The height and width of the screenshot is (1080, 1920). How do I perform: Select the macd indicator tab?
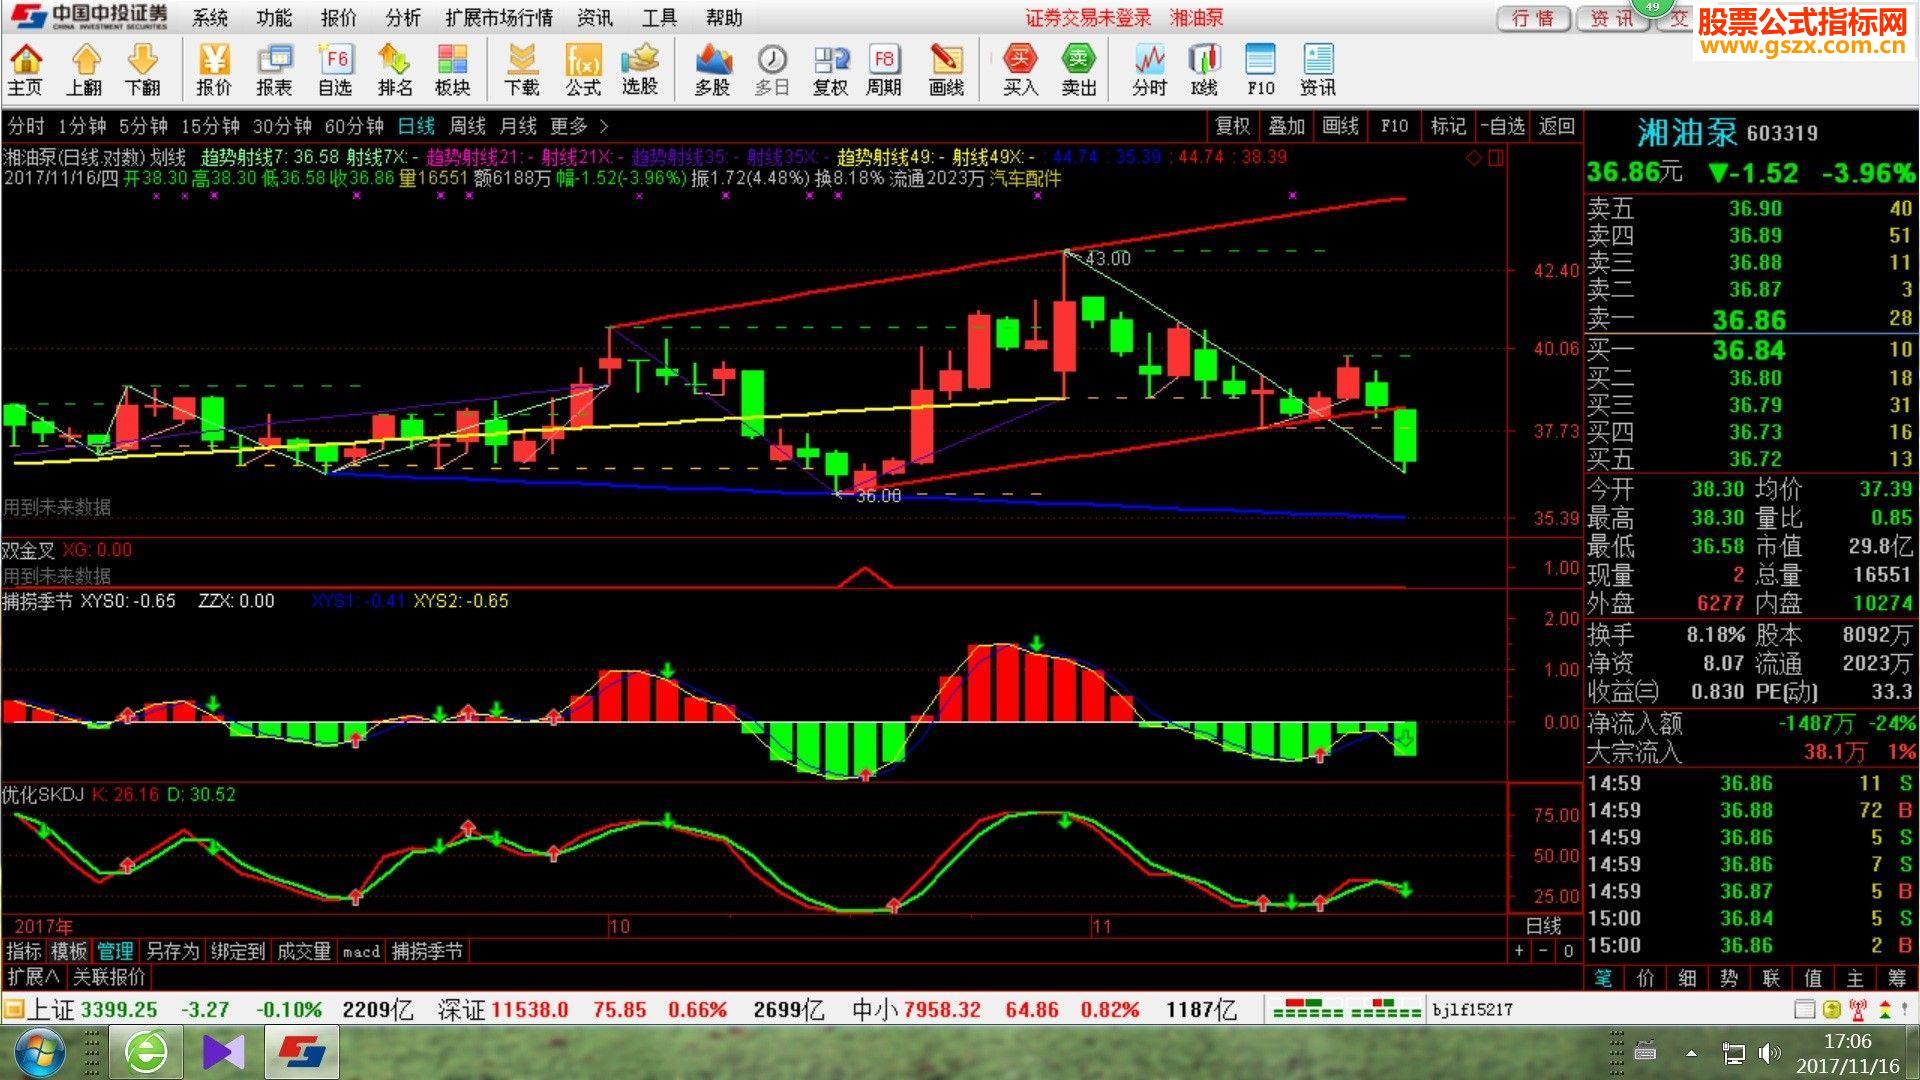point(361,951)
